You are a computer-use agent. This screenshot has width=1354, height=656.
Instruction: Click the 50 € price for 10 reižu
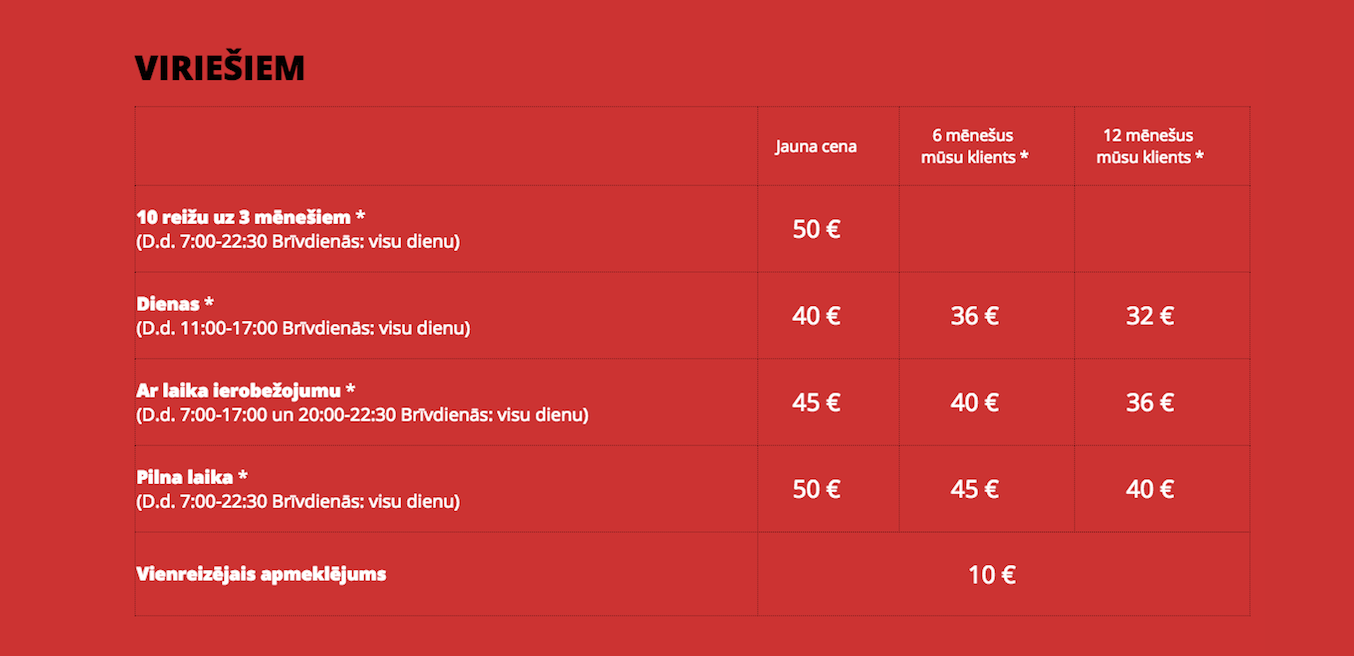[x=816, y=229]
